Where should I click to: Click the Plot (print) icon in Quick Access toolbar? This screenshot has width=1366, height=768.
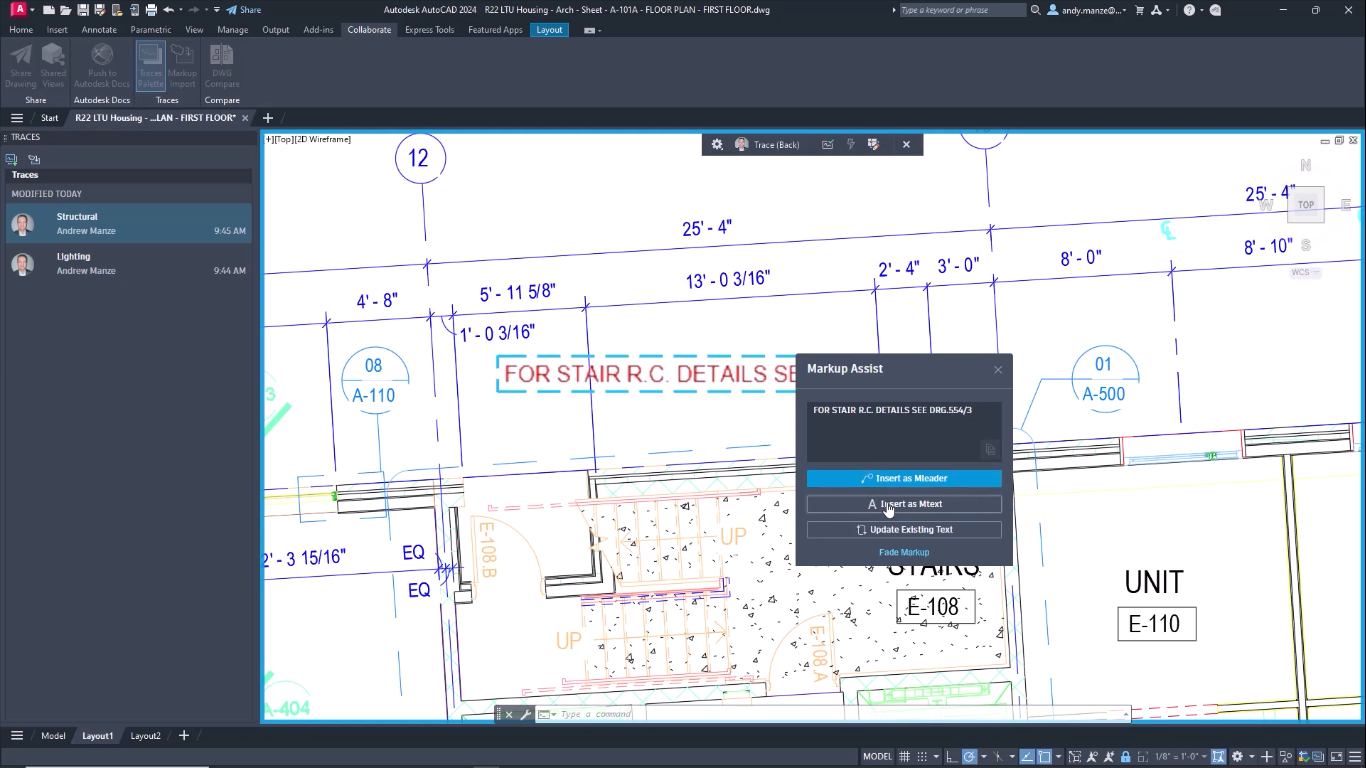[x=151, y=10]
